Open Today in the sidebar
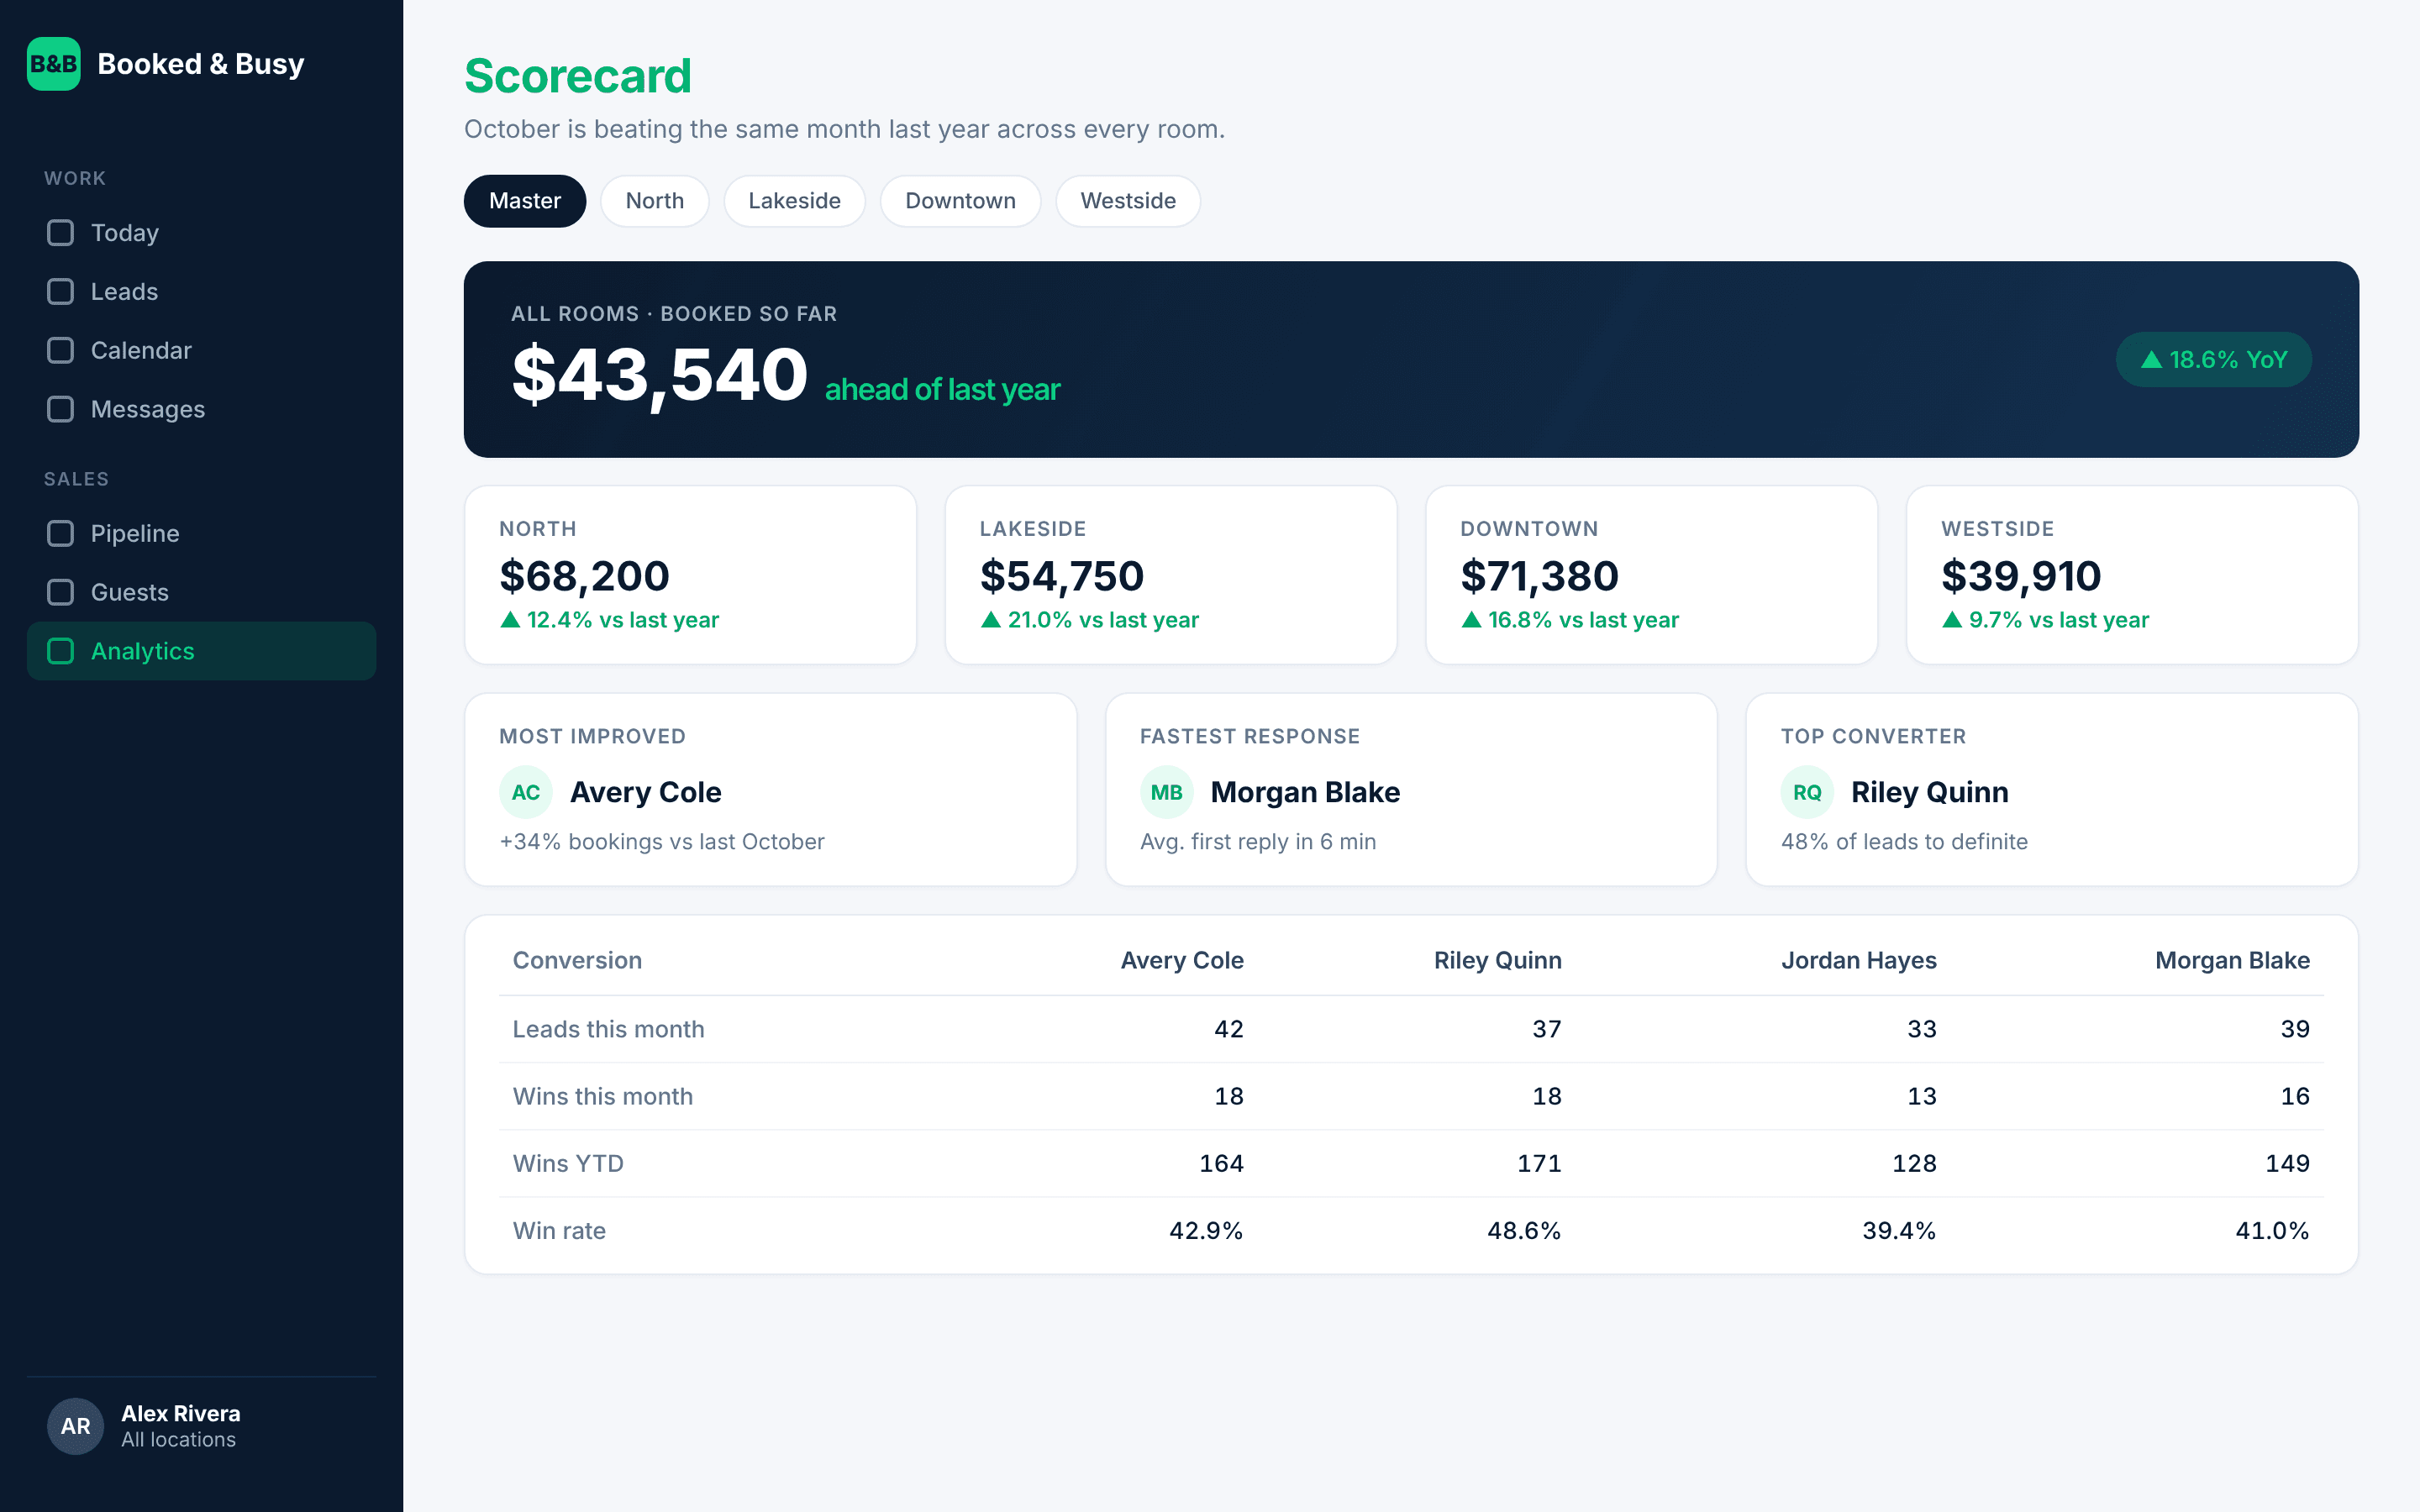 click(x=201, y=233)
